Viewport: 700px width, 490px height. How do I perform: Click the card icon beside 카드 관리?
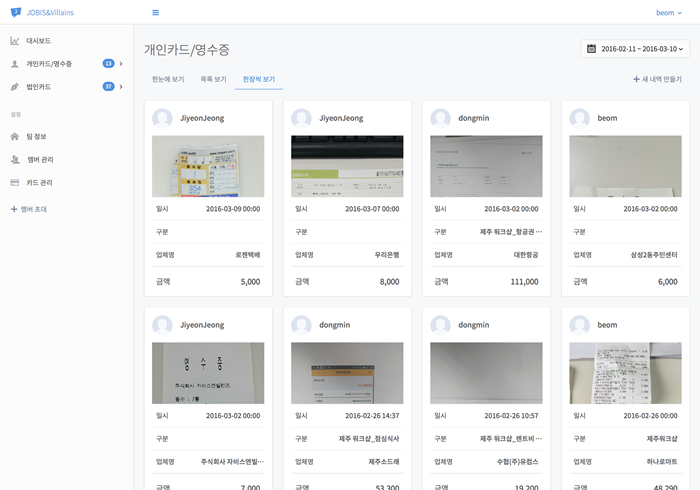(15, 183)
